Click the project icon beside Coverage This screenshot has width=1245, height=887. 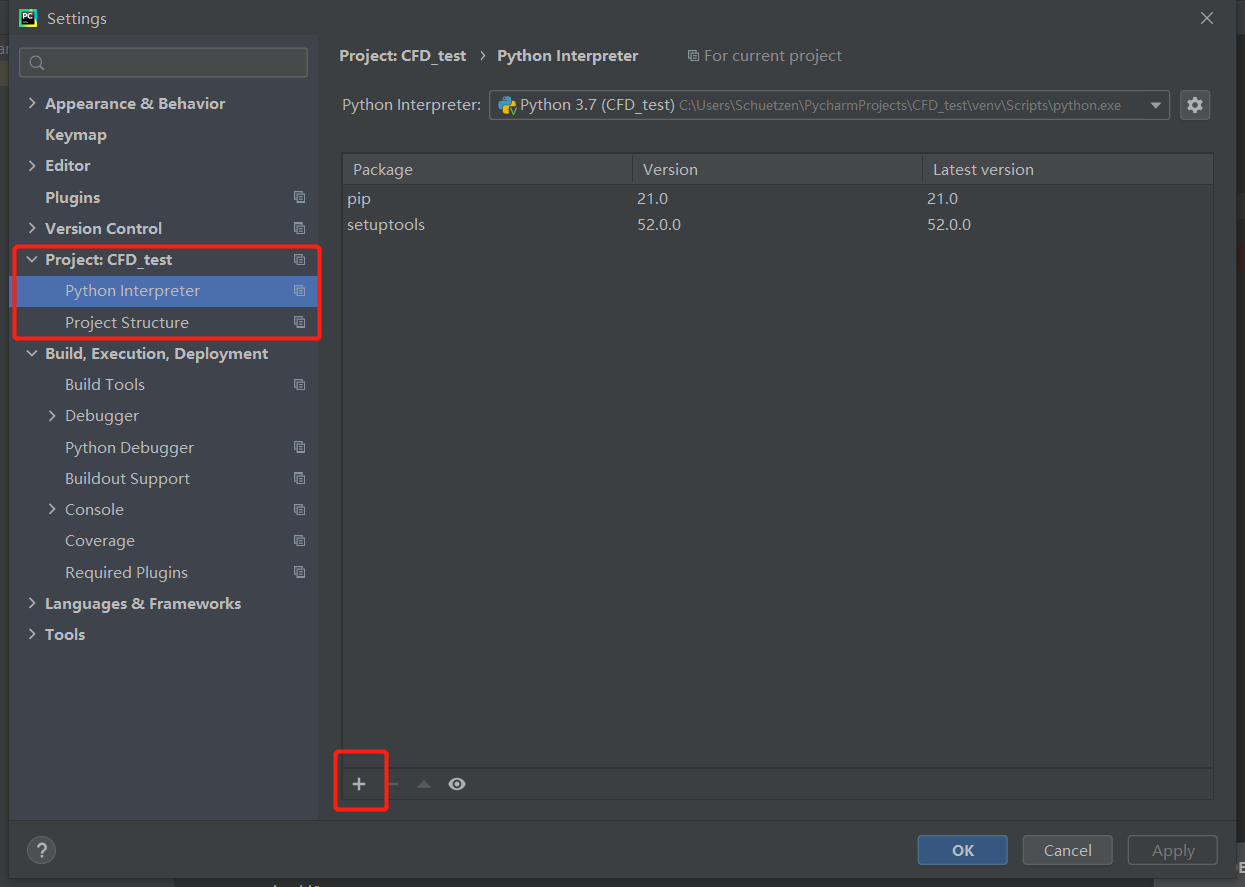coord(299,541)
